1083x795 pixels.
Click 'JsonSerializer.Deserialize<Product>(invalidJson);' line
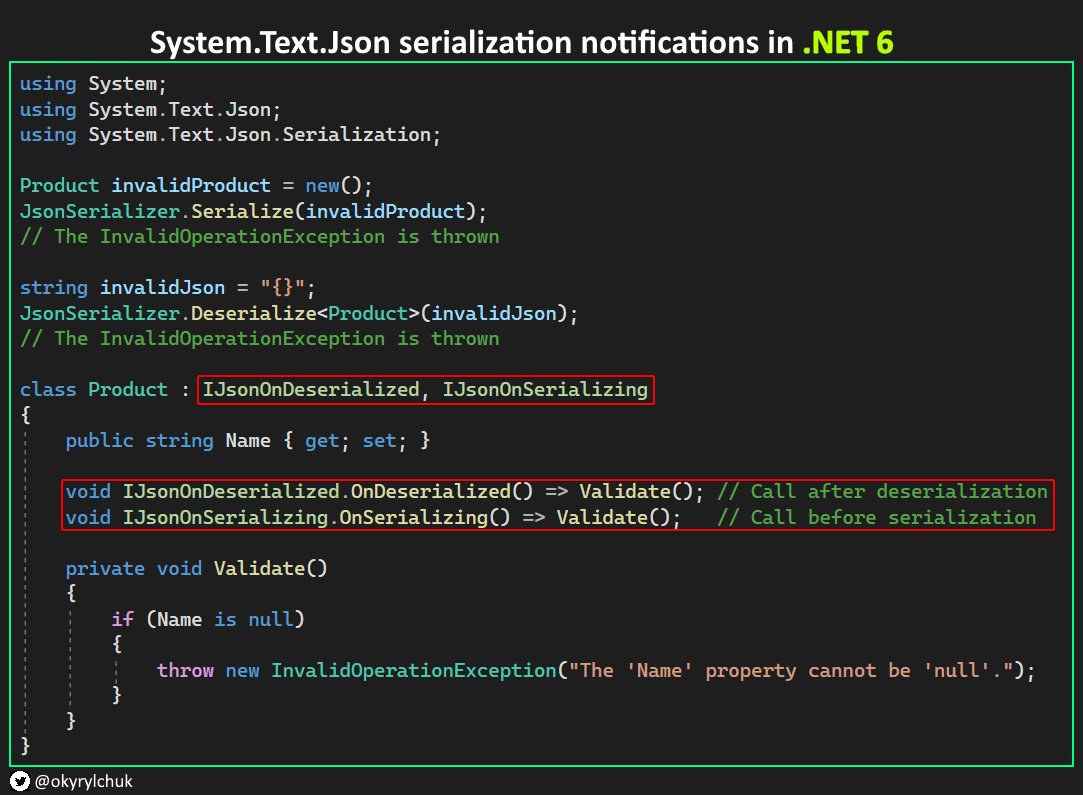[x=298, y=314]
